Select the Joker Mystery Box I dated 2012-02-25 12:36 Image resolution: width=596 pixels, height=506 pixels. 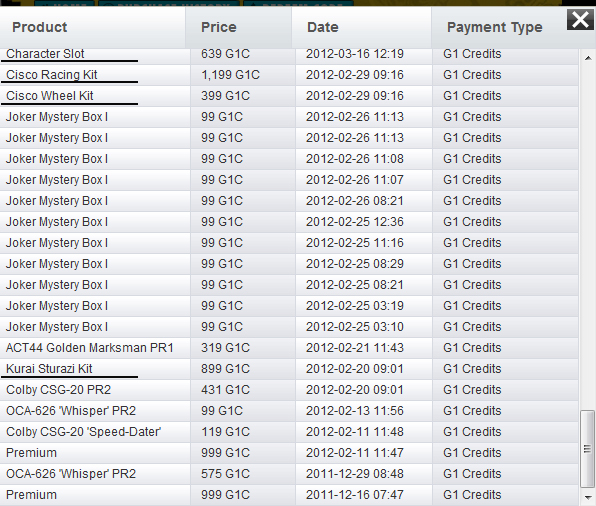coord(289,222)
